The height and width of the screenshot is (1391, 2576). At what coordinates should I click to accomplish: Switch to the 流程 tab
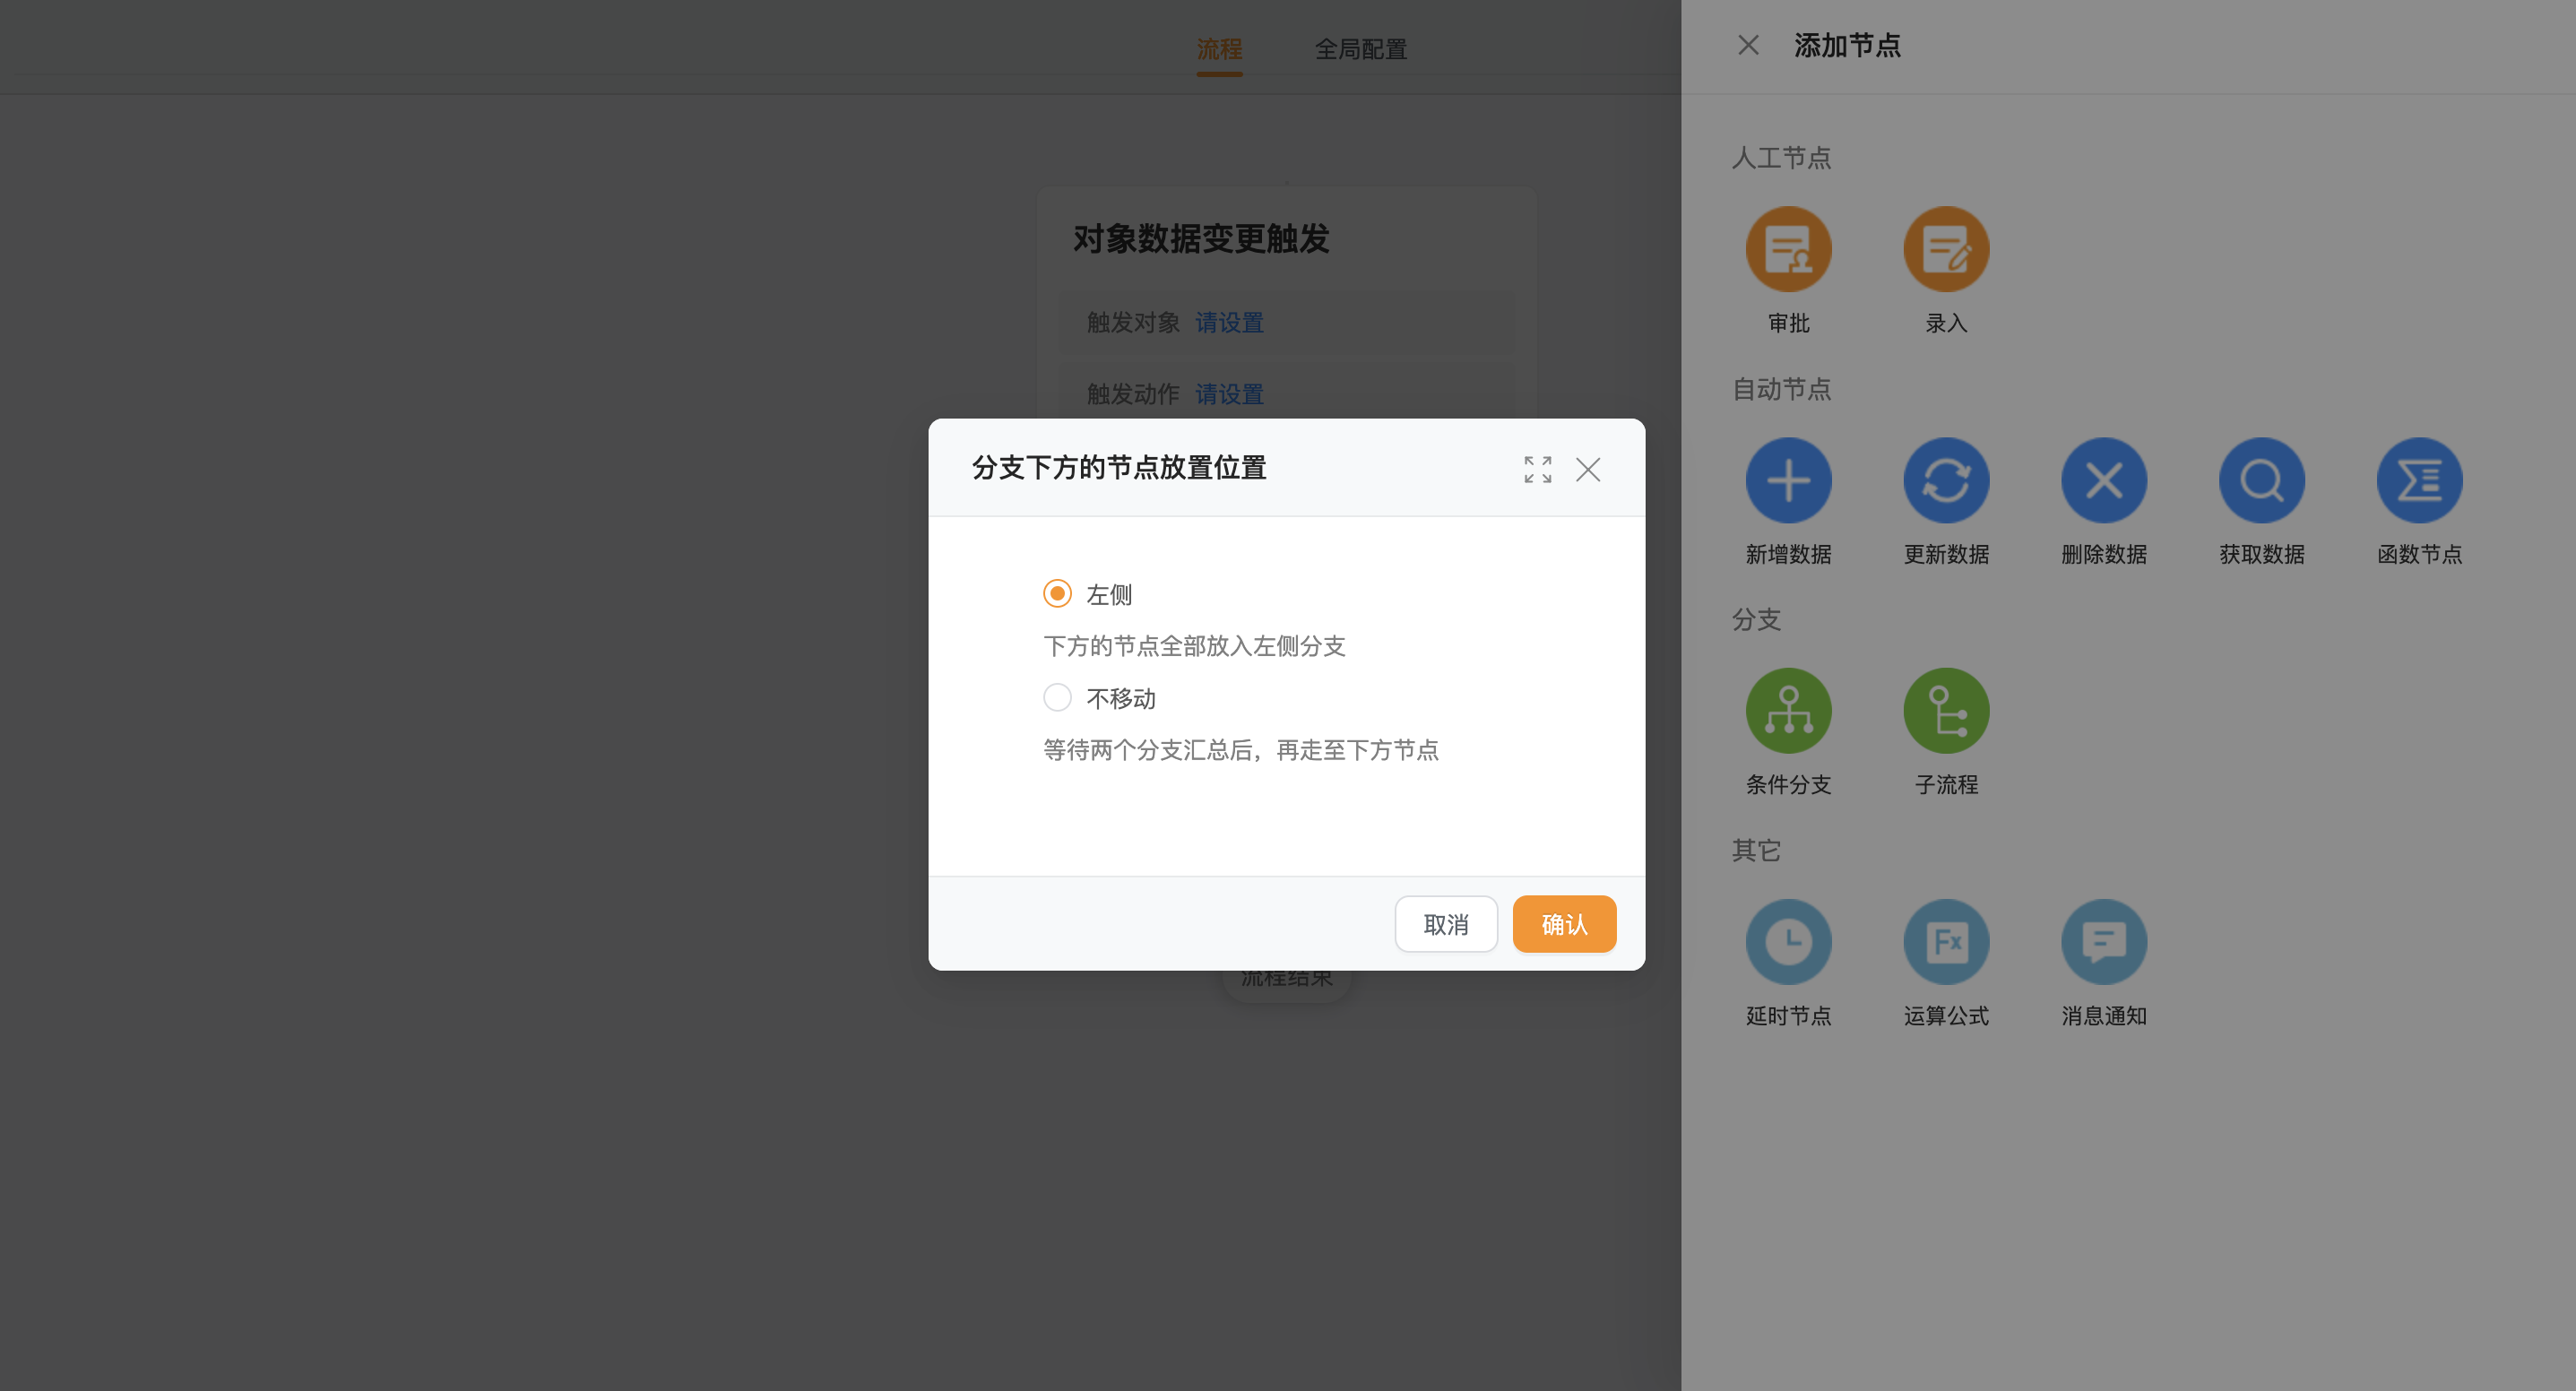coord(1219,49)
